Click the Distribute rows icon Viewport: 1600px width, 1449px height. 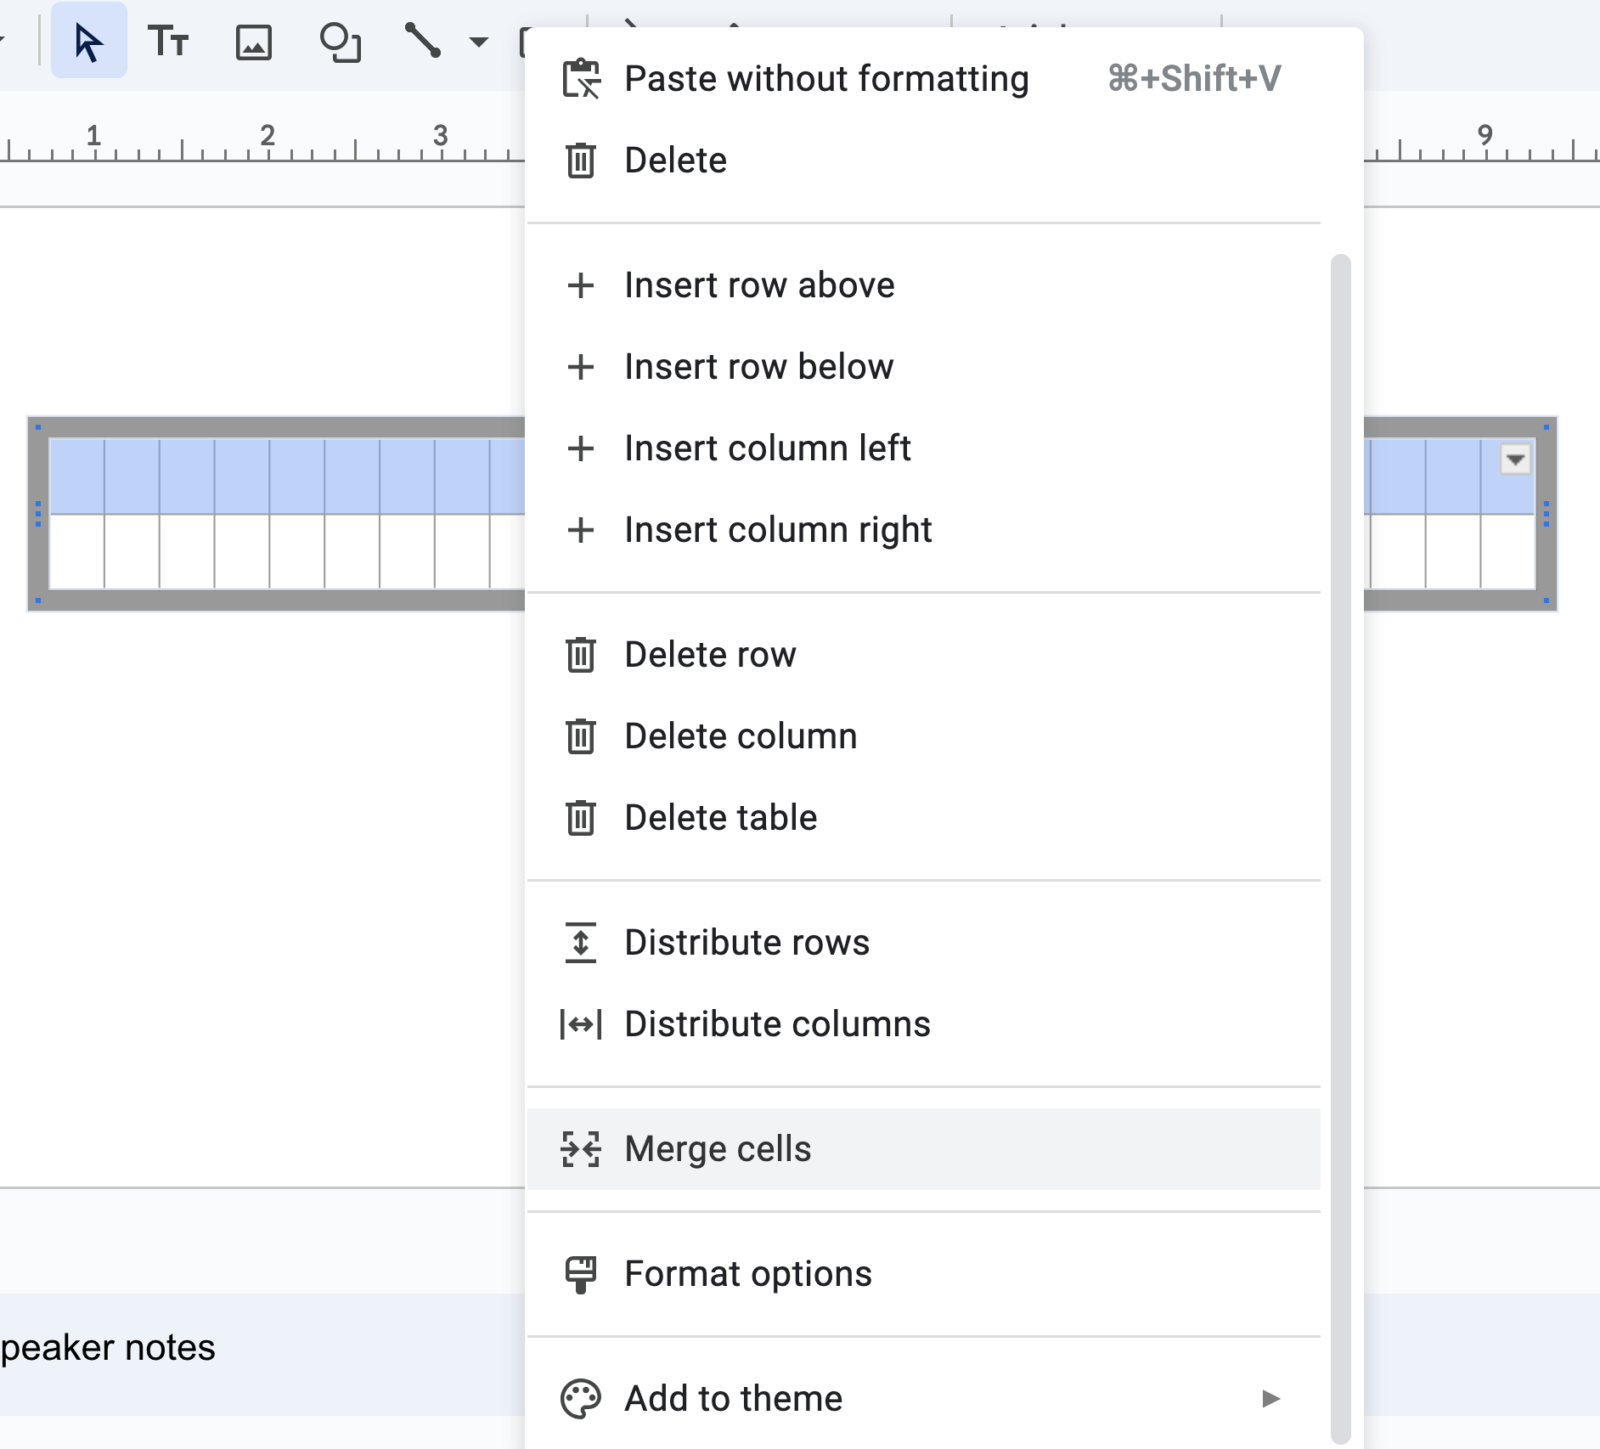coord(580,943)
